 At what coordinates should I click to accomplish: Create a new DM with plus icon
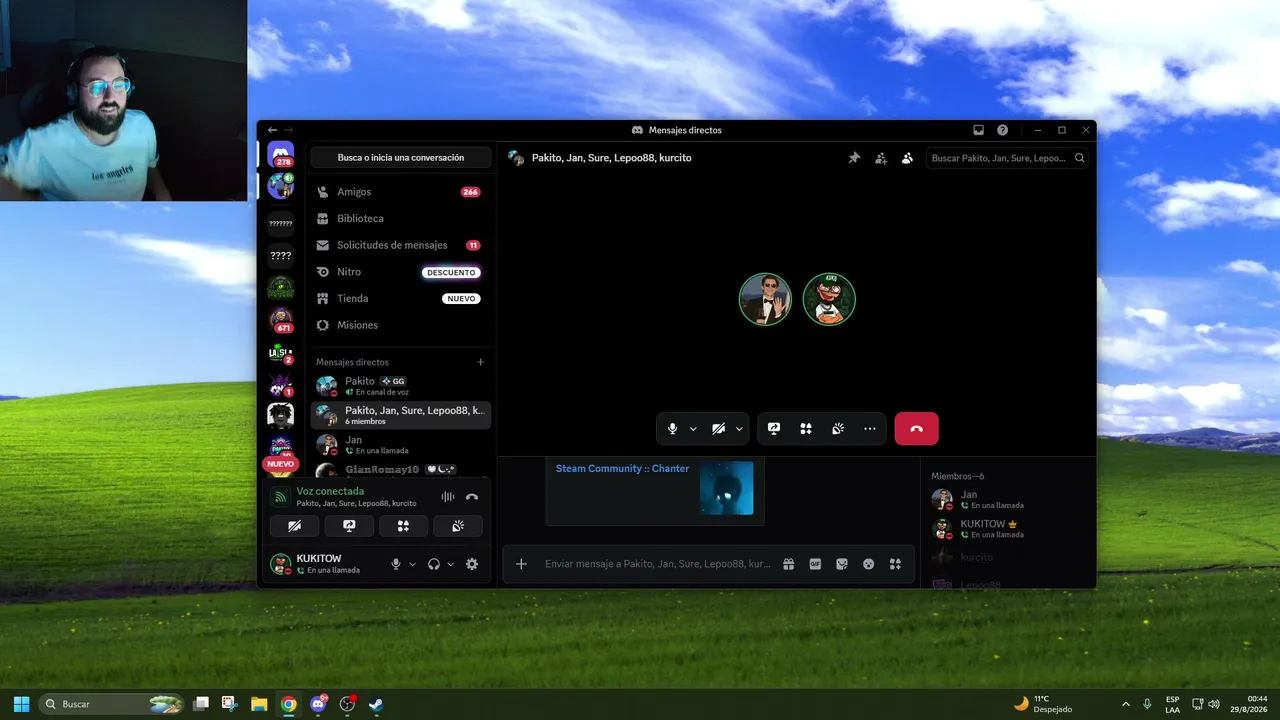480,362
